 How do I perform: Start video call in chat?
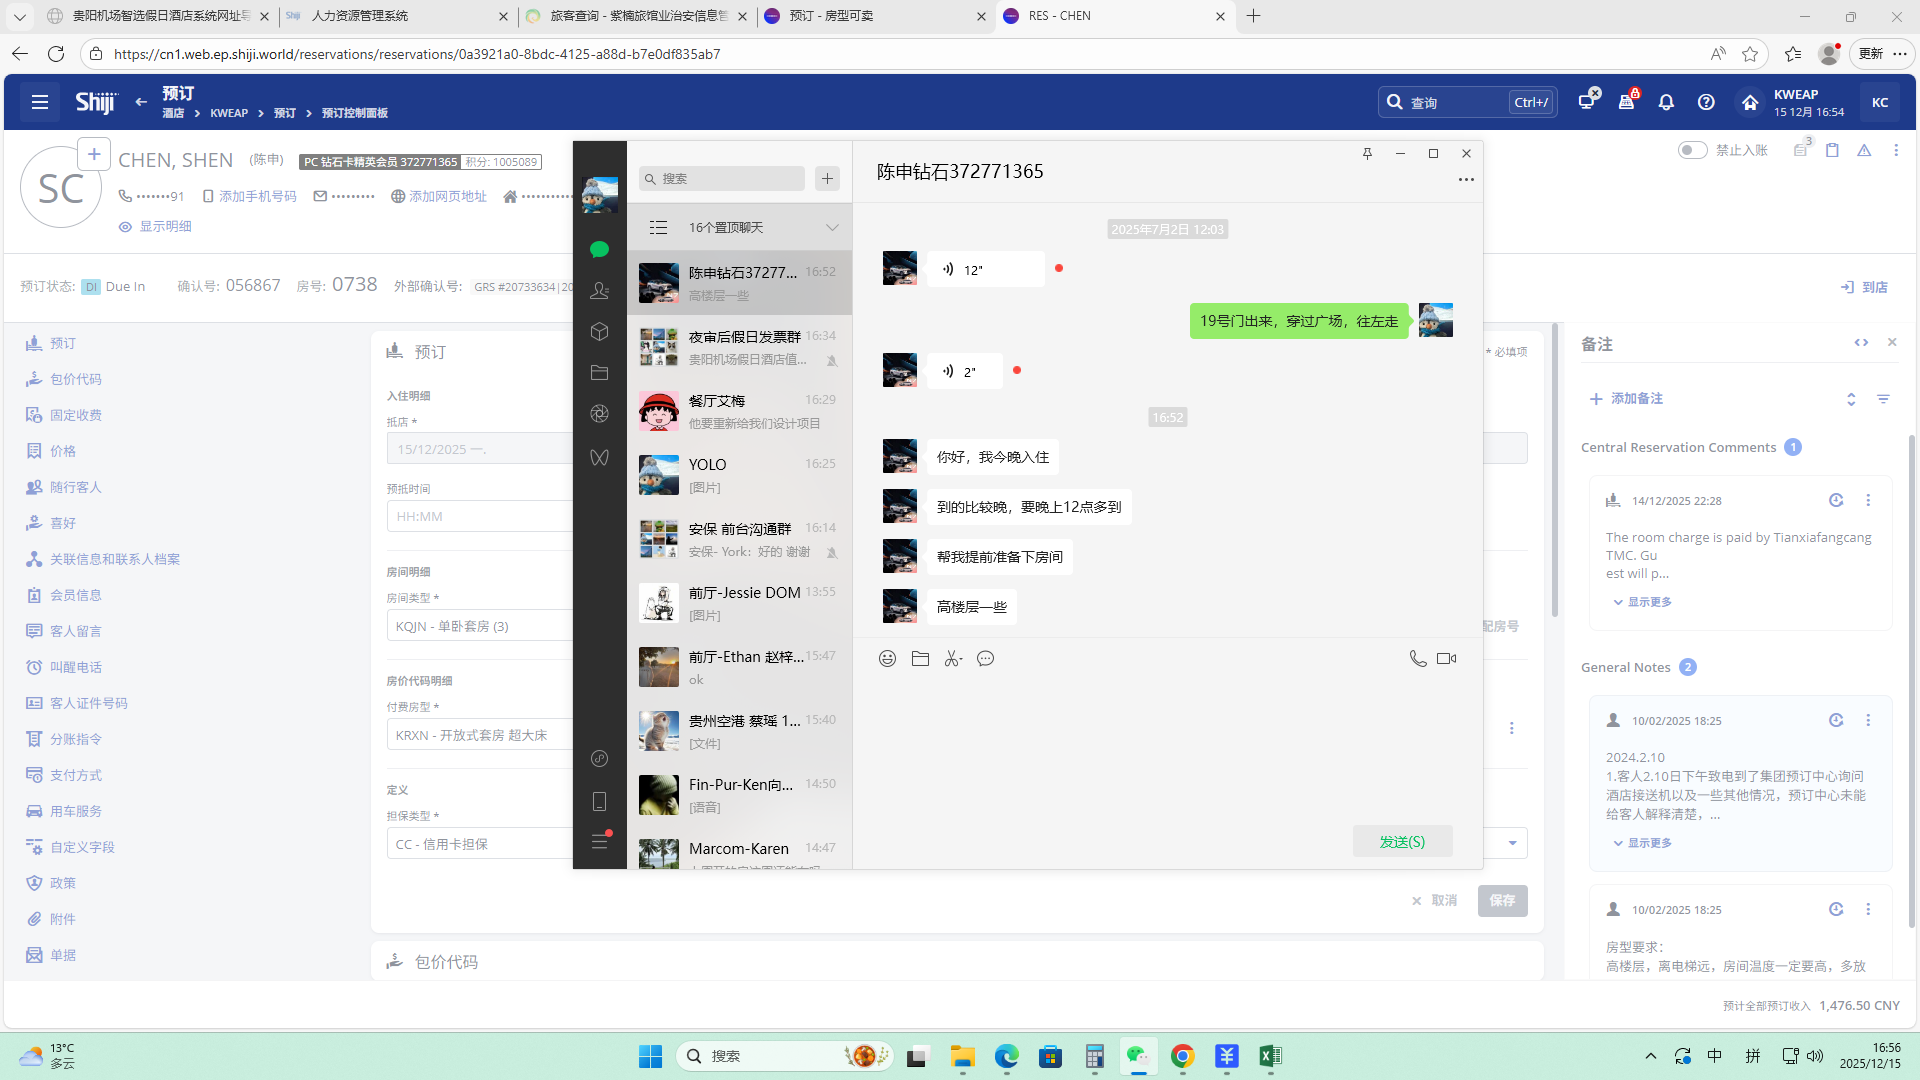pos(1446,658)
